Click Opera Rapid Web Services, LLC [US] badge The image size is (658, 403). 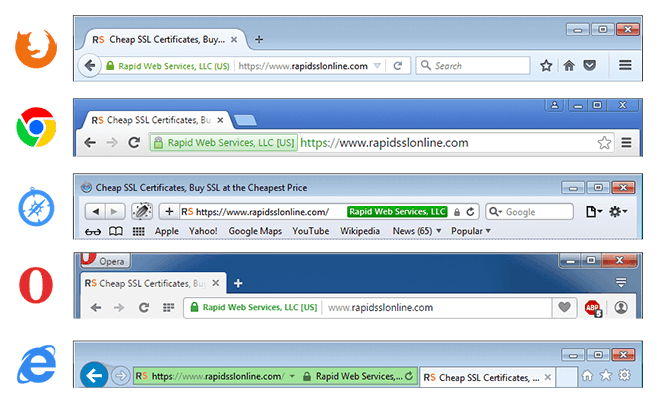254,307
